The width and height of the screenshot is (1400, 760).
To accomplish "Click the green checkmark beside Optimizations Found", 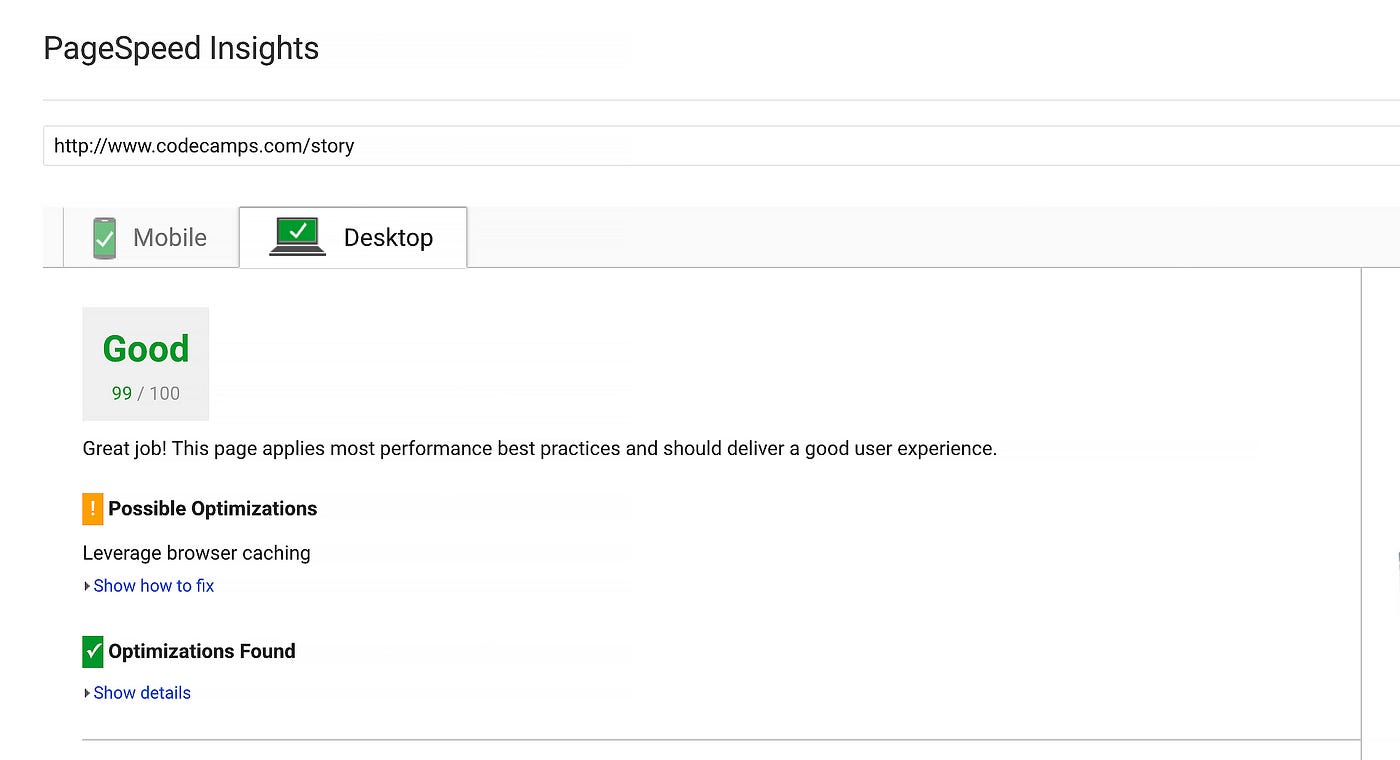I will coord(92,651).
